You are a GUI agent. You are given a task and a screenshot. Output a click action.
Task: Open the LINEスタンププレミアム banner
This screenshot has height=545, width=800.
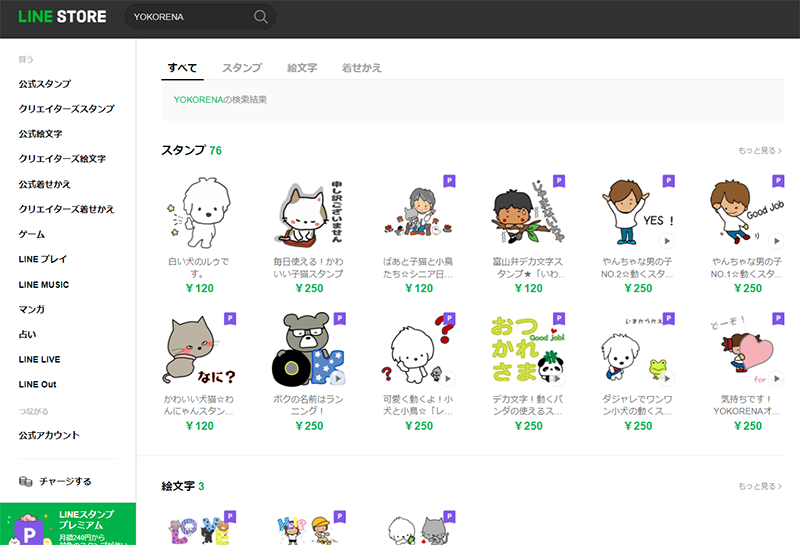click(68, 524)
